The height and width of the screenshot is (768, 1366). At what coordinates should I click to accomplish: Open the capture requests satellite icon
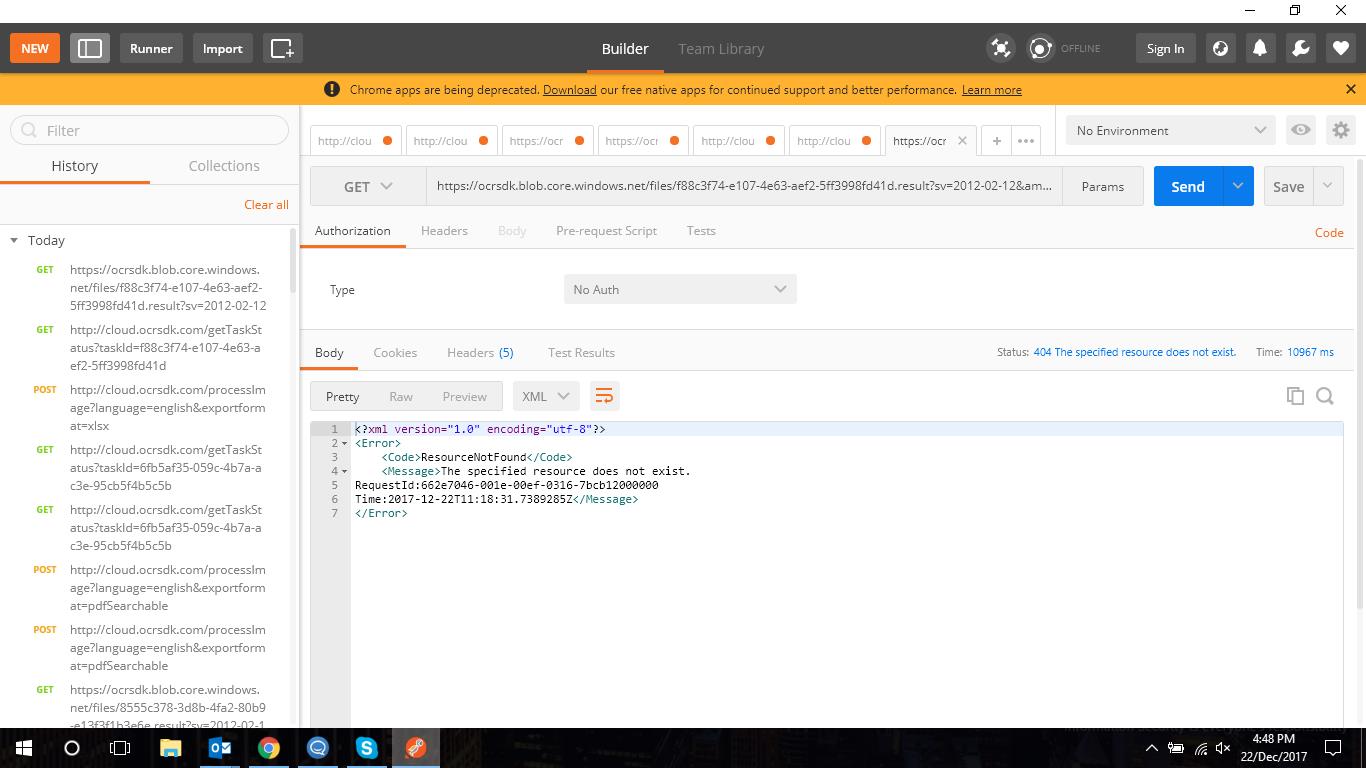click(1001, 47)
